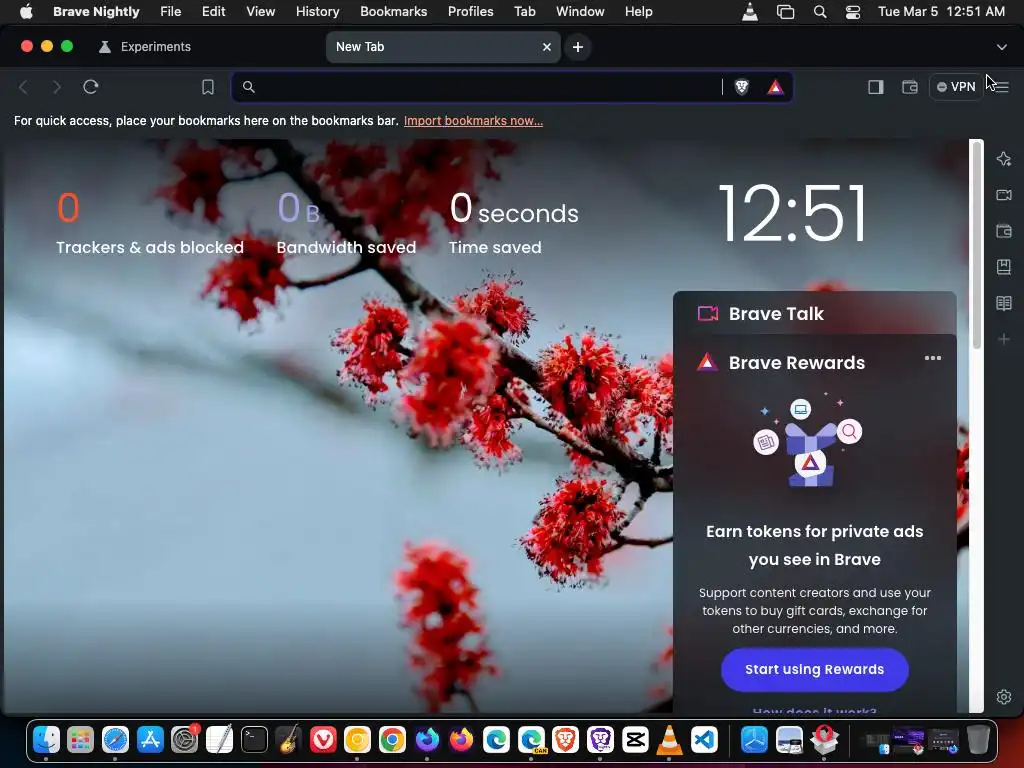Open Brave Rewards card options menu
Screen dimensions: 1024x768
[x=933, y=358]
